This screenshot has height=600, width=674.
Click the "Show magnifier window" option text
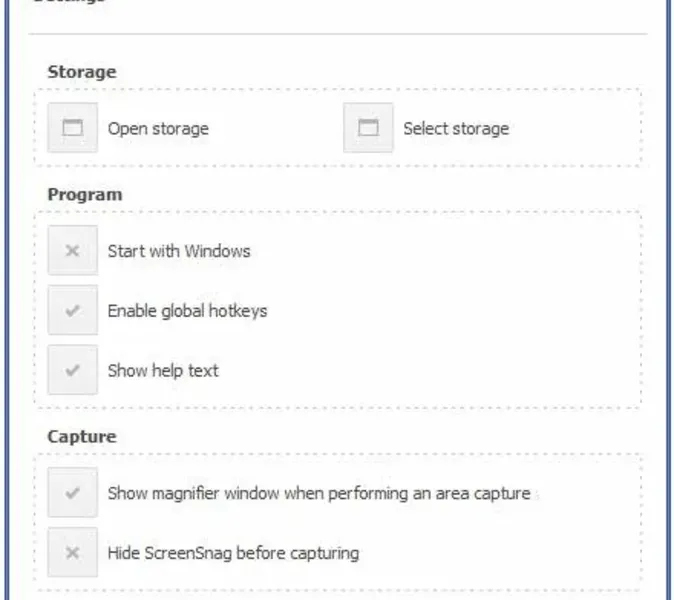coord(319,493)
